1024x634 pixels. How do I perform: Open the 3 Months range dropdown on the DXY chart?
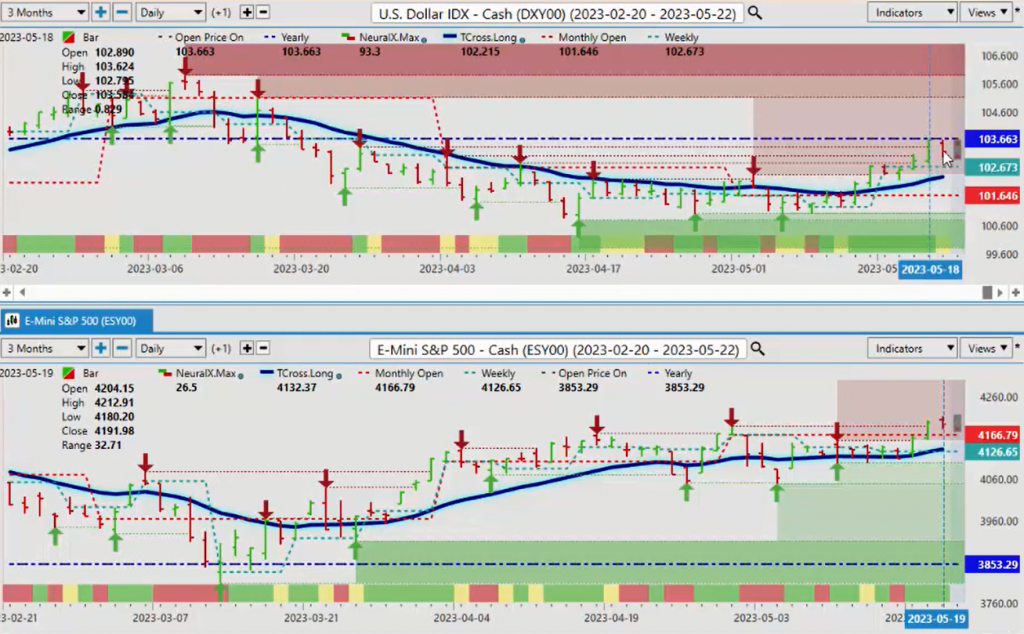pos(44,12)
